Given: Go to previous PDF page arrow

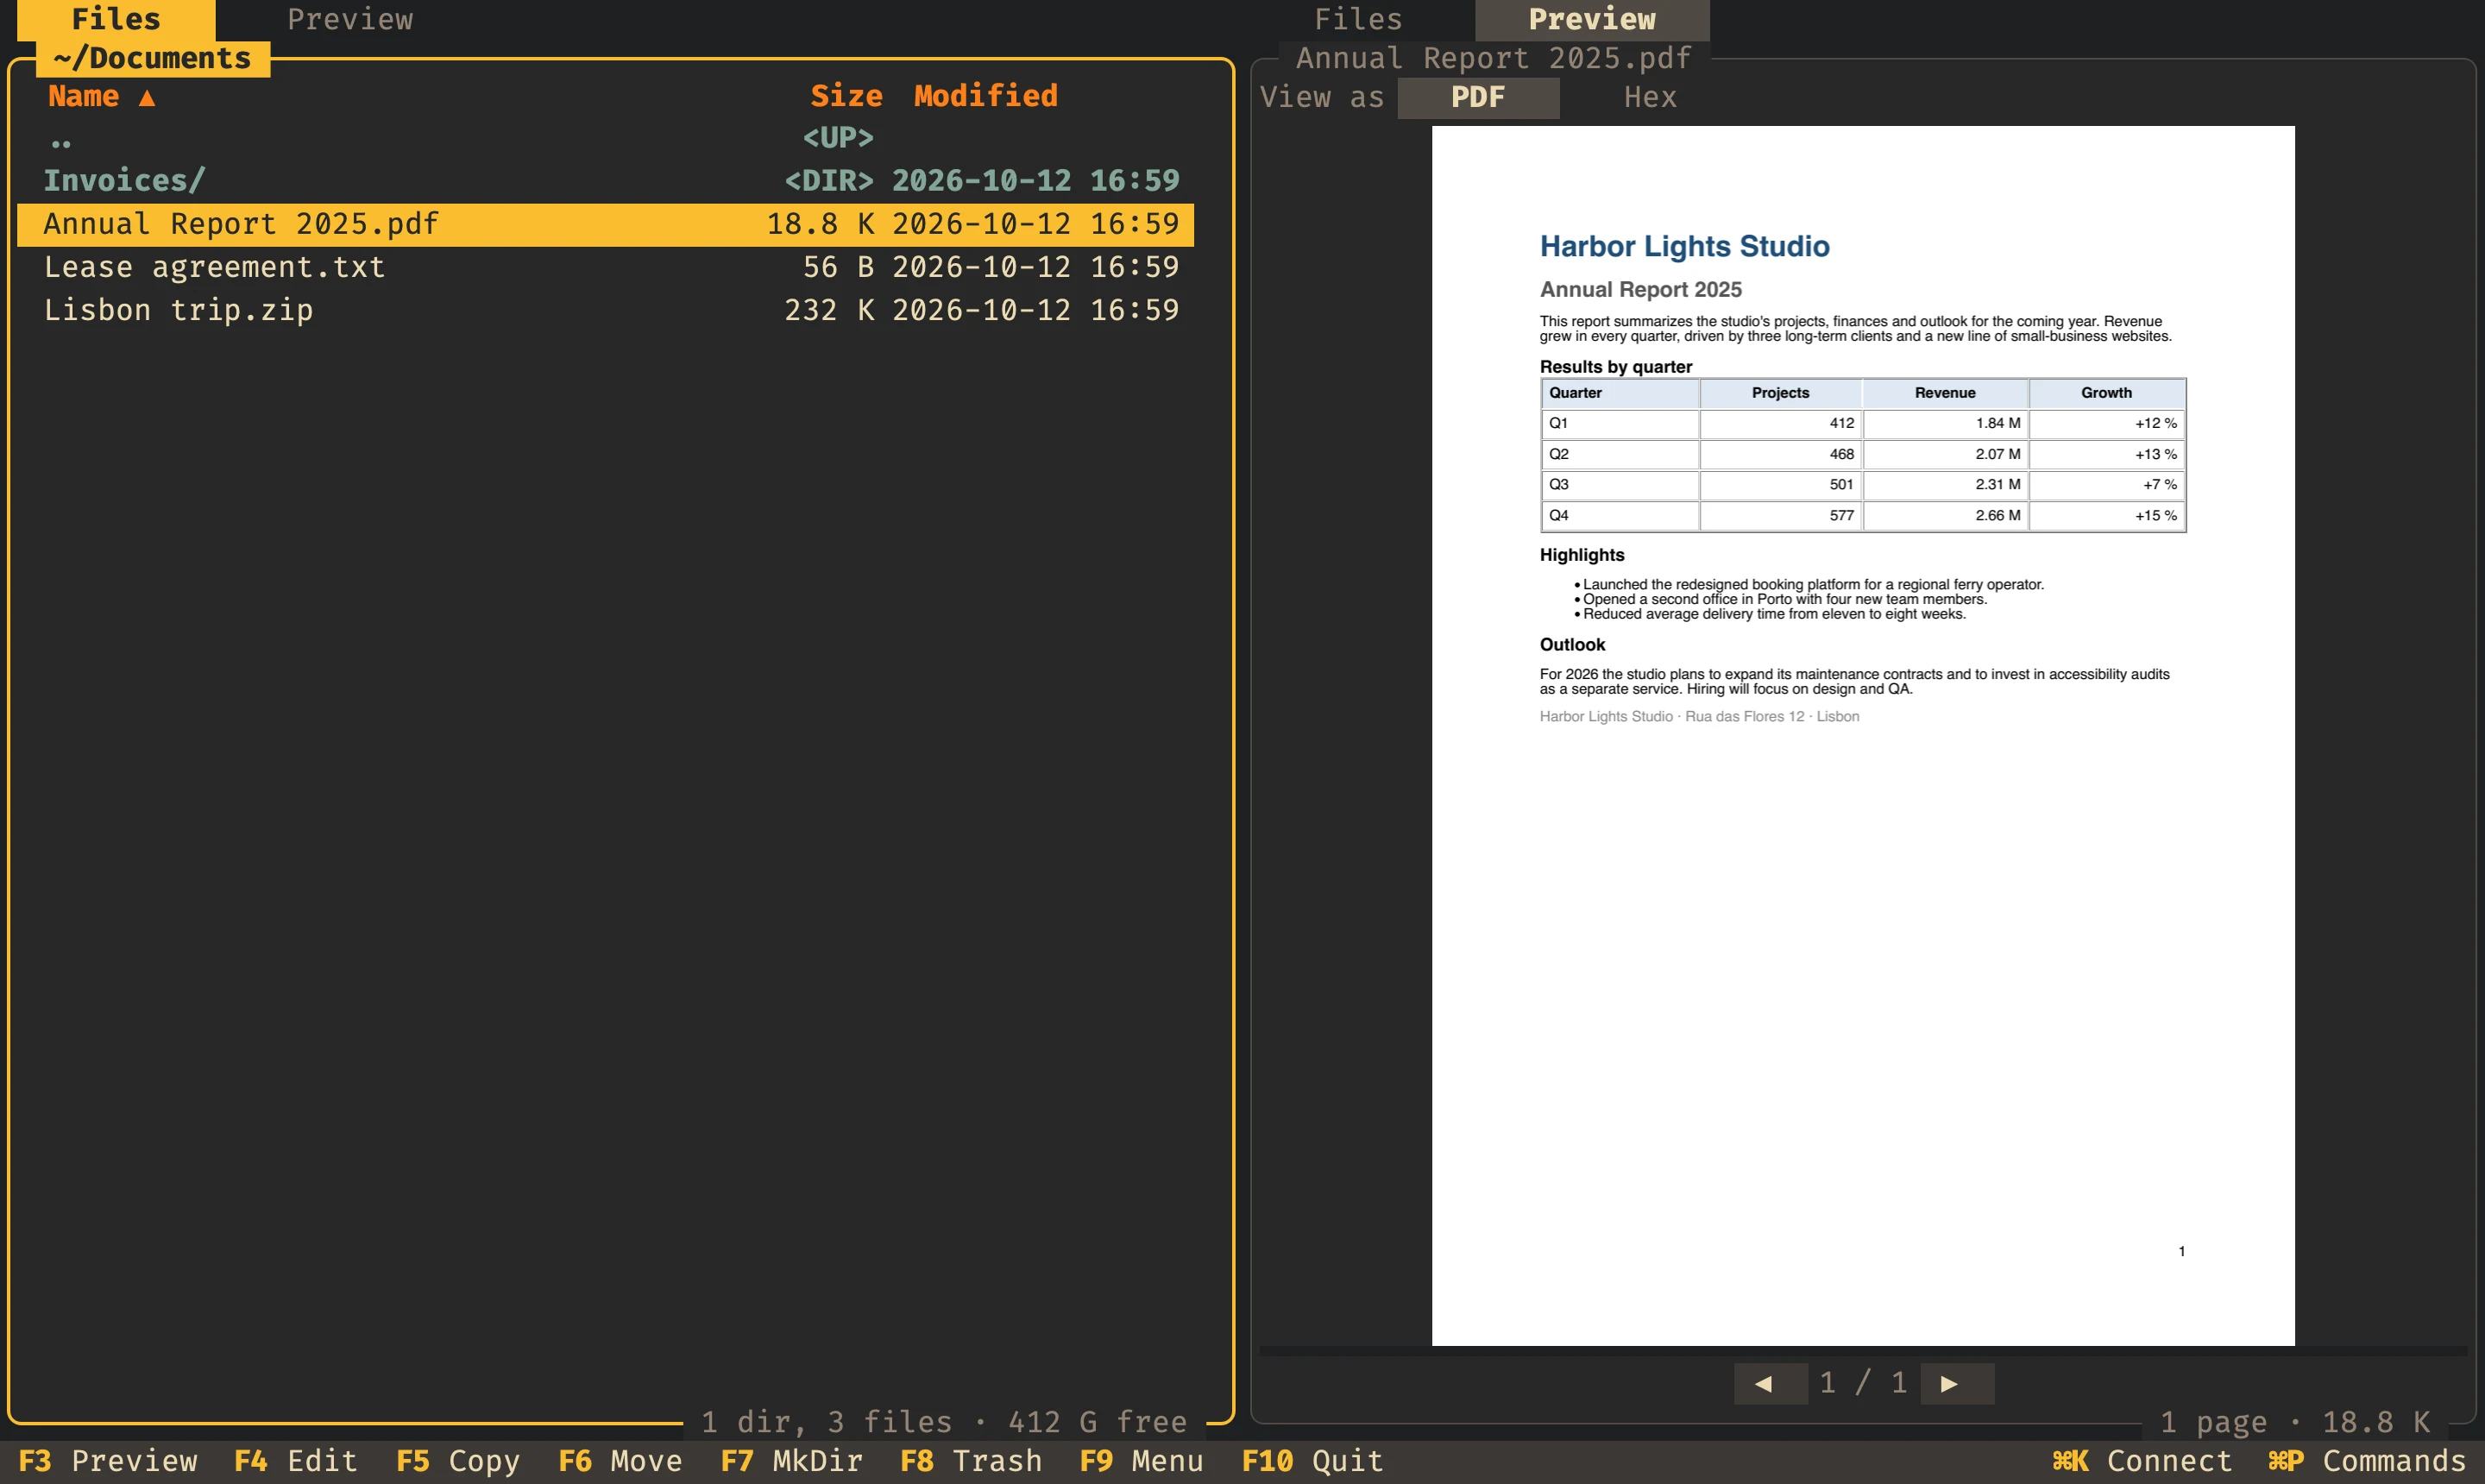Looking at the screenshot, I should (x=1770, y=1383).
